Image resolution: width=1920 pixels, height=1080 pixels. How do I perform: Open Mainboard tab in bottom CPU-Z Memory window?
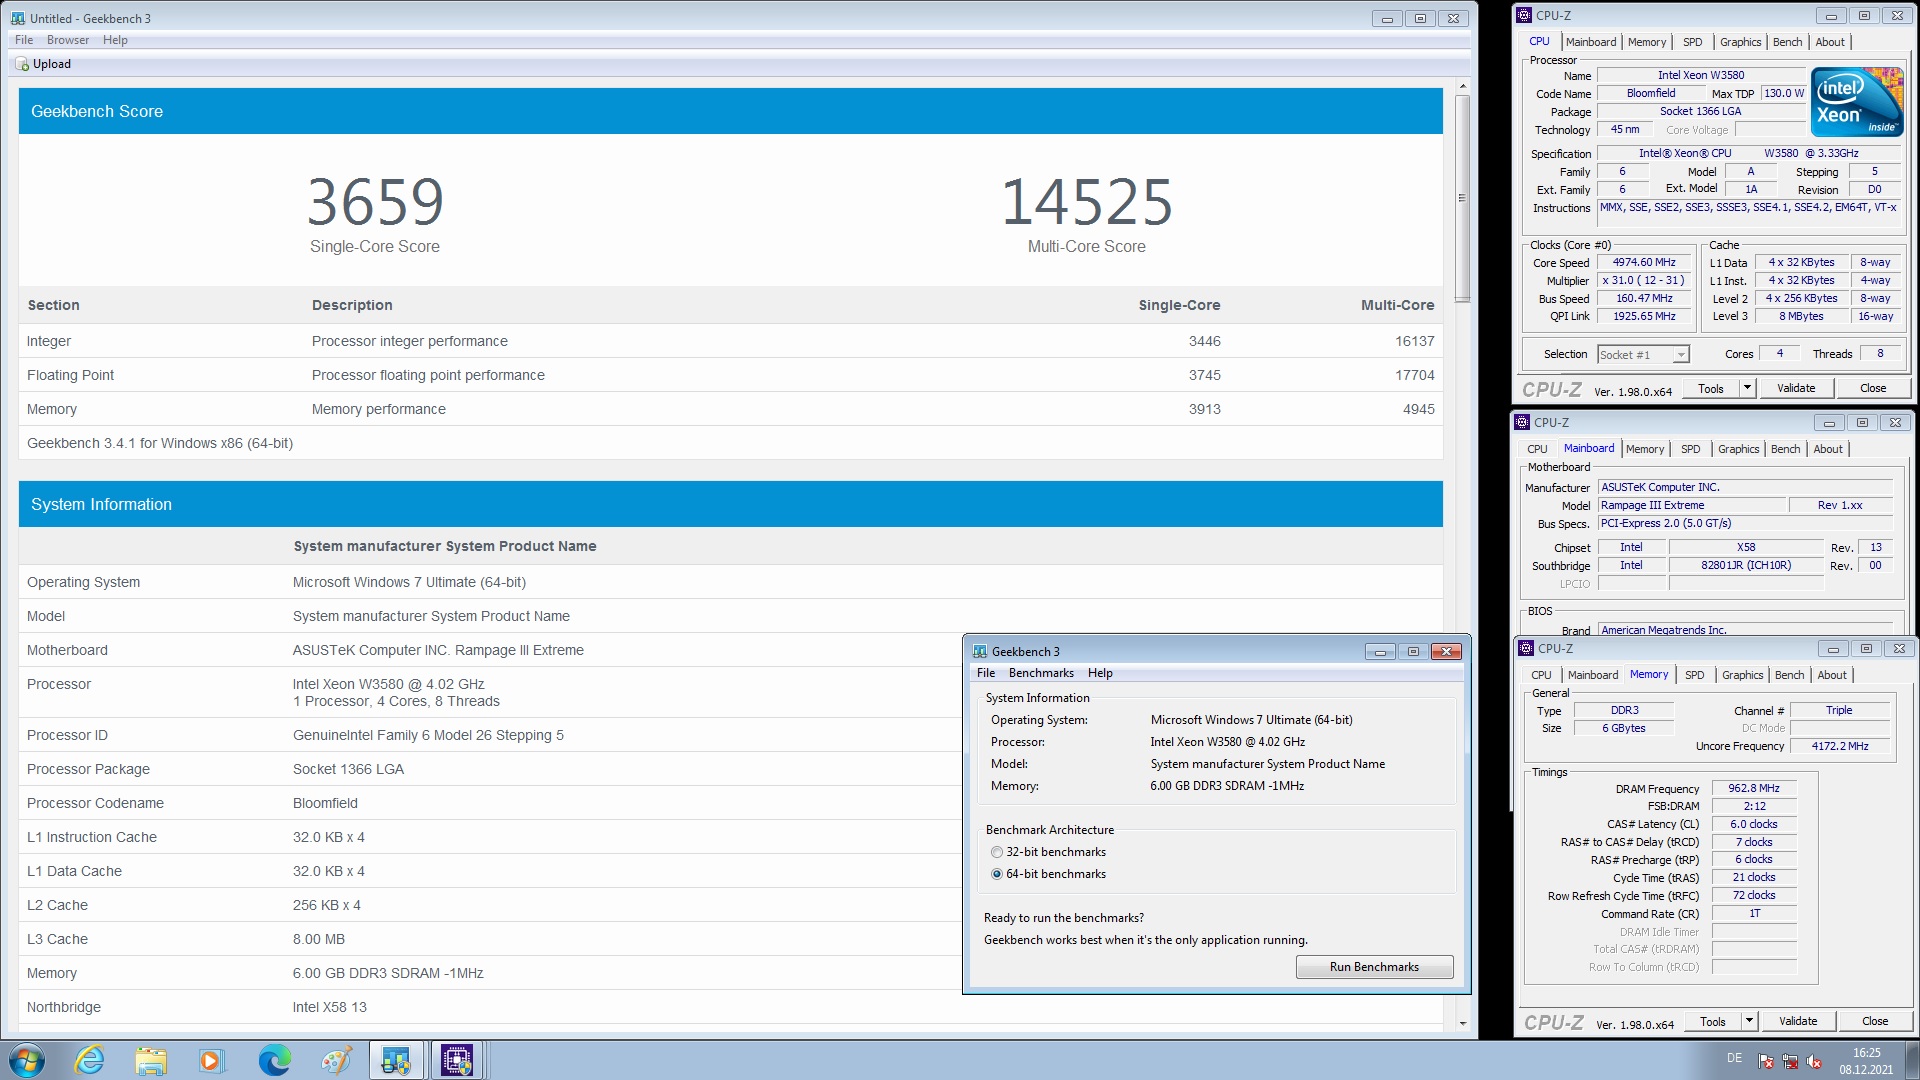tap(1593, 675)
